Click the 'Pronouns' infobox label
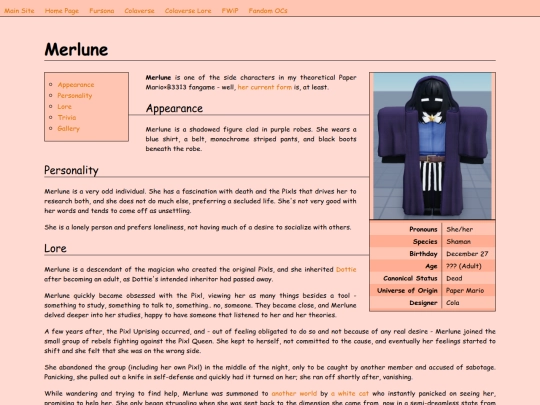Image resolution: width=540 pixels, height=405 pixels. point(423,229)
